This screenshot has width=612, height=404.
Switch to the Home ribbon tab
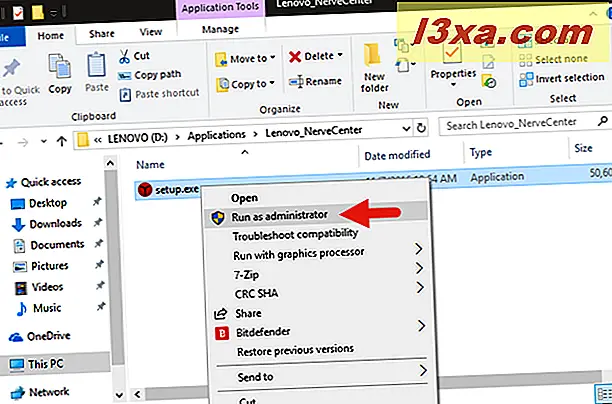click(51, 36)
